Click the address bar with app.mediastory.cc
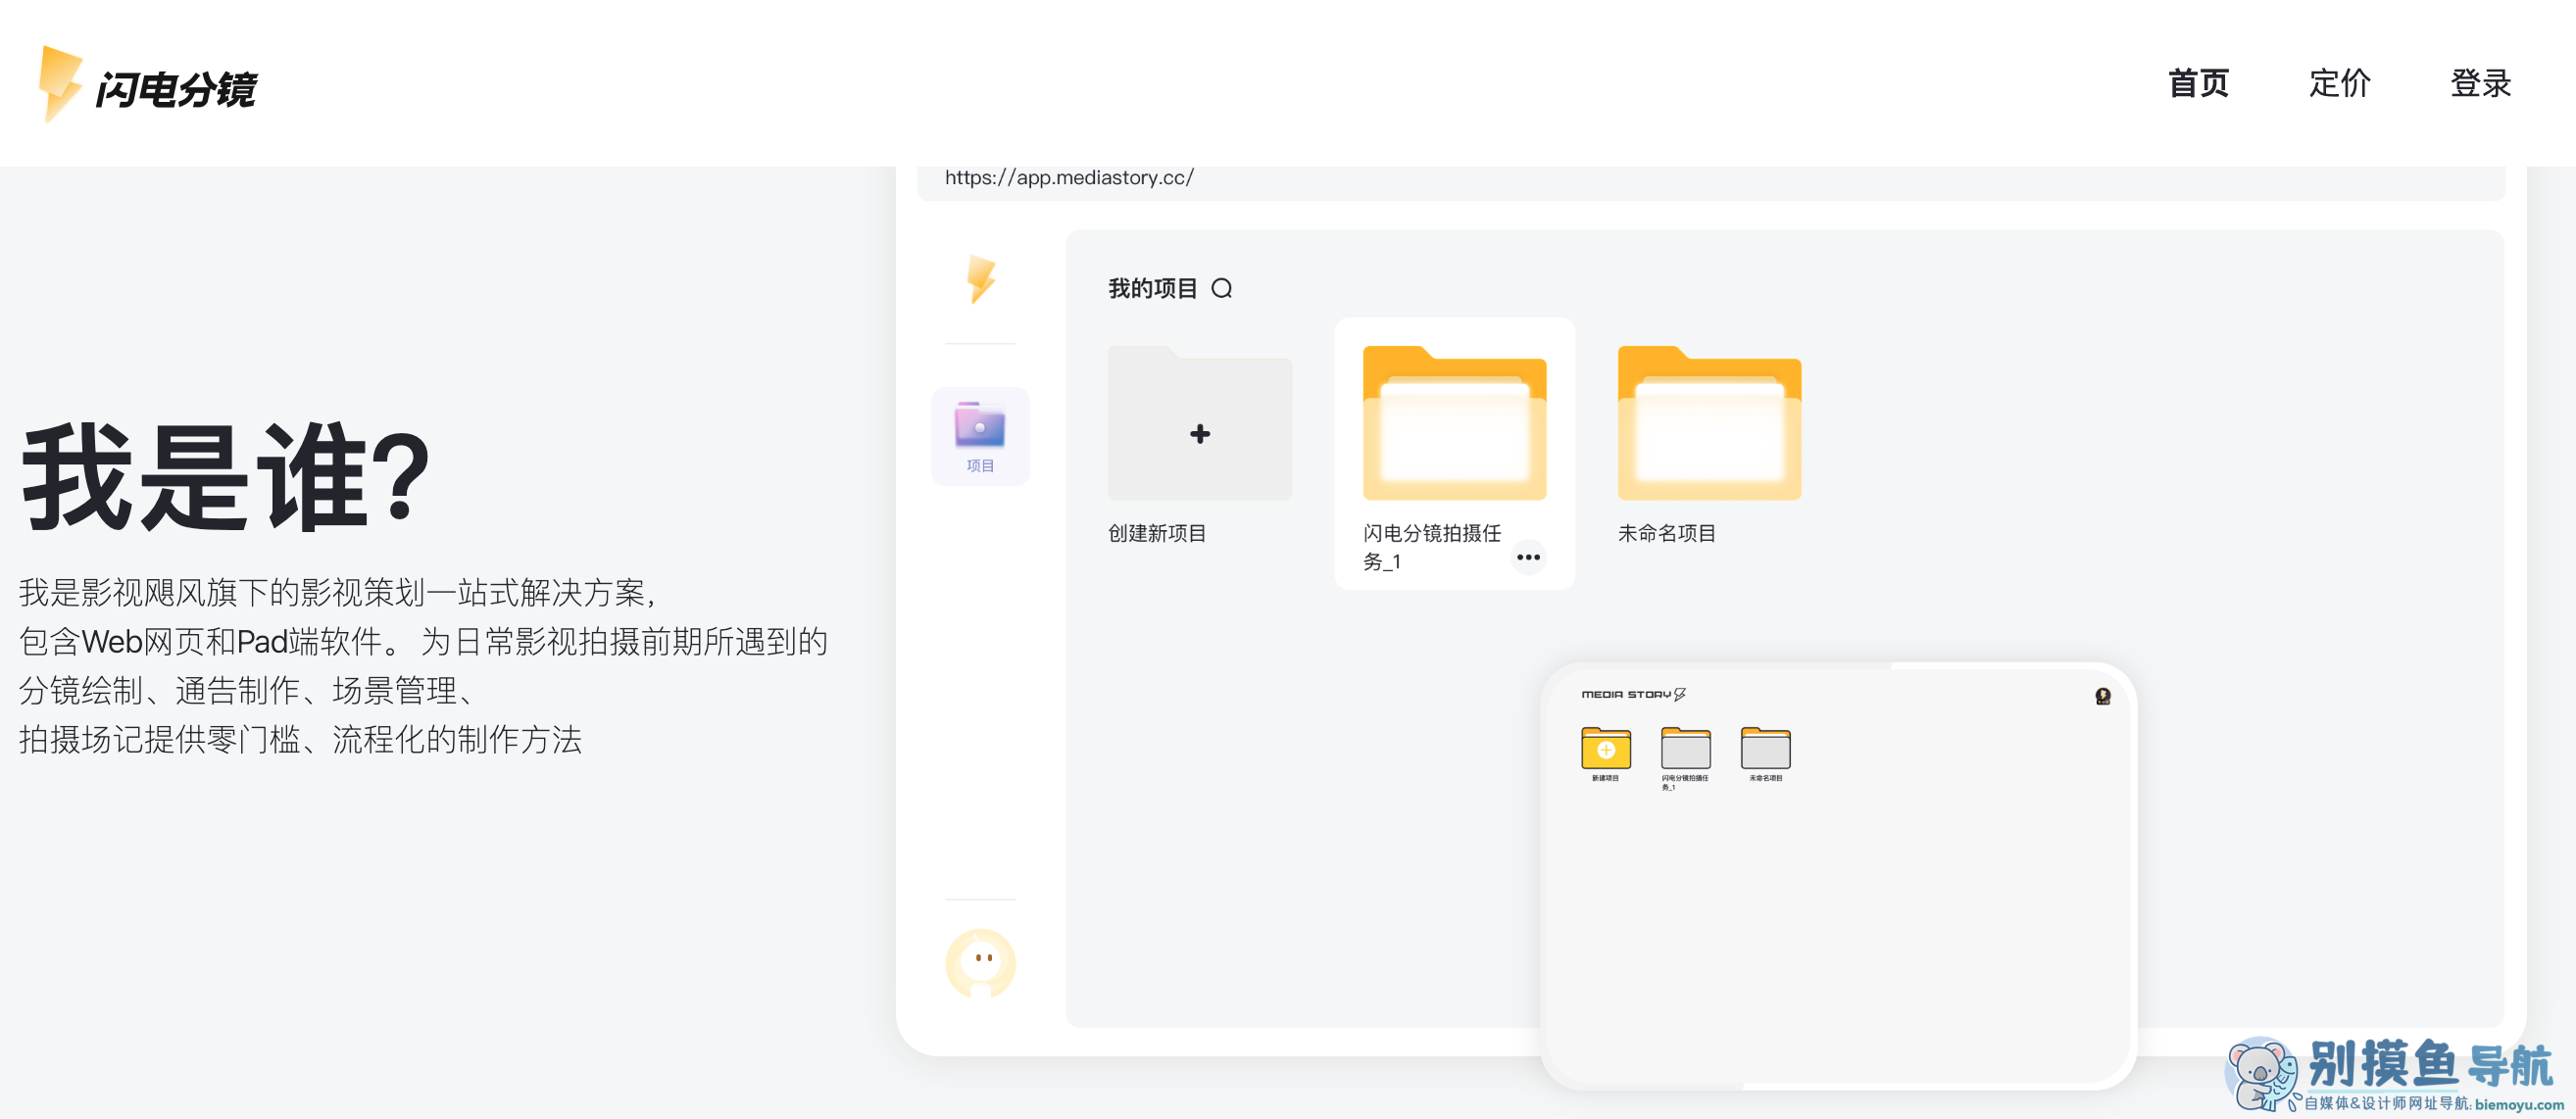Image resolution: width=2576 pixels, height=1119 pixels. point(1069,178)
